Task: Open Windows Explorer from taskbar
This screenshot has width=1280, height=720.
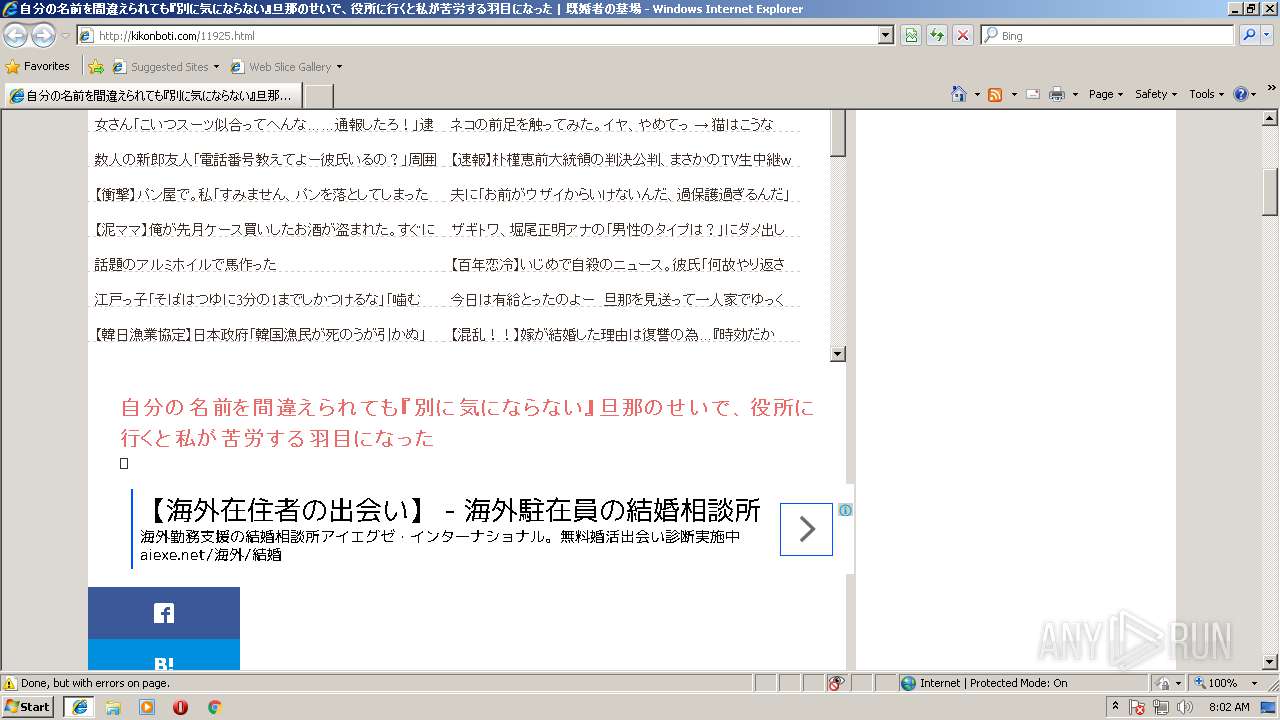Action: coord(113,707)
